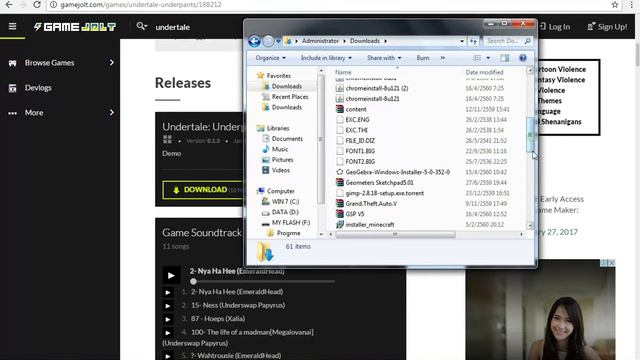
Task: Close the advertisement with X icon
Action: tap(611, 263)
